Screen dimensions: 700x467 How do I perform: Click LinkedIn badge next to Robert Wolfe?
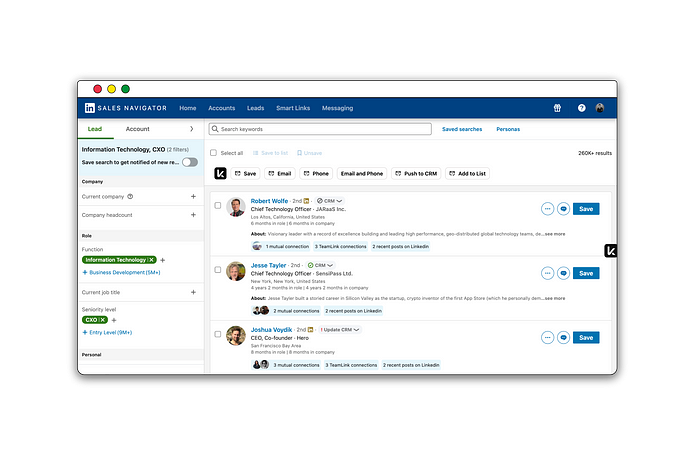[306, 201]
